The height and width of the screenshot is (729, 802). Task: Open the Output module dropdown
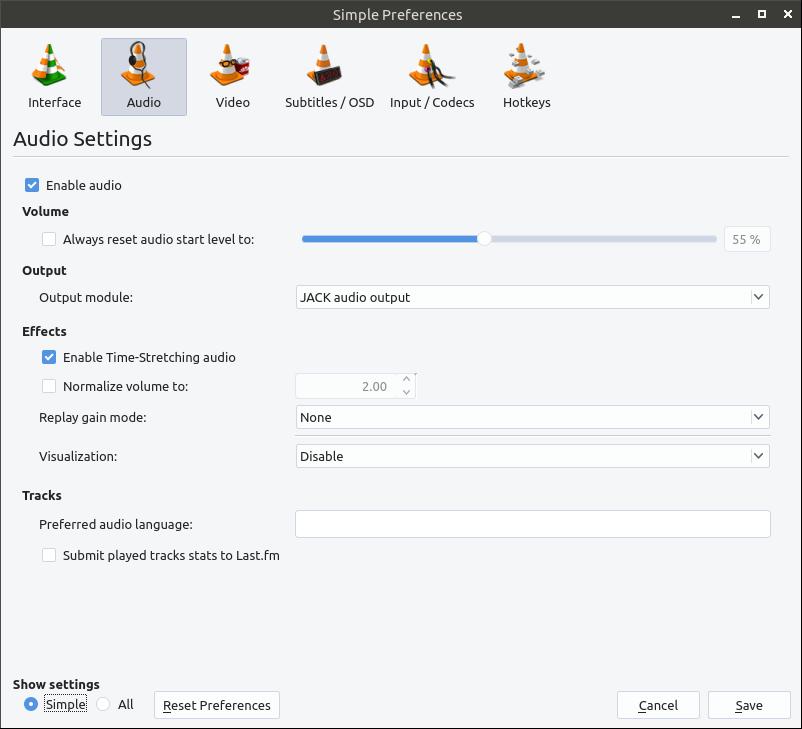click(x=532, y=297)
